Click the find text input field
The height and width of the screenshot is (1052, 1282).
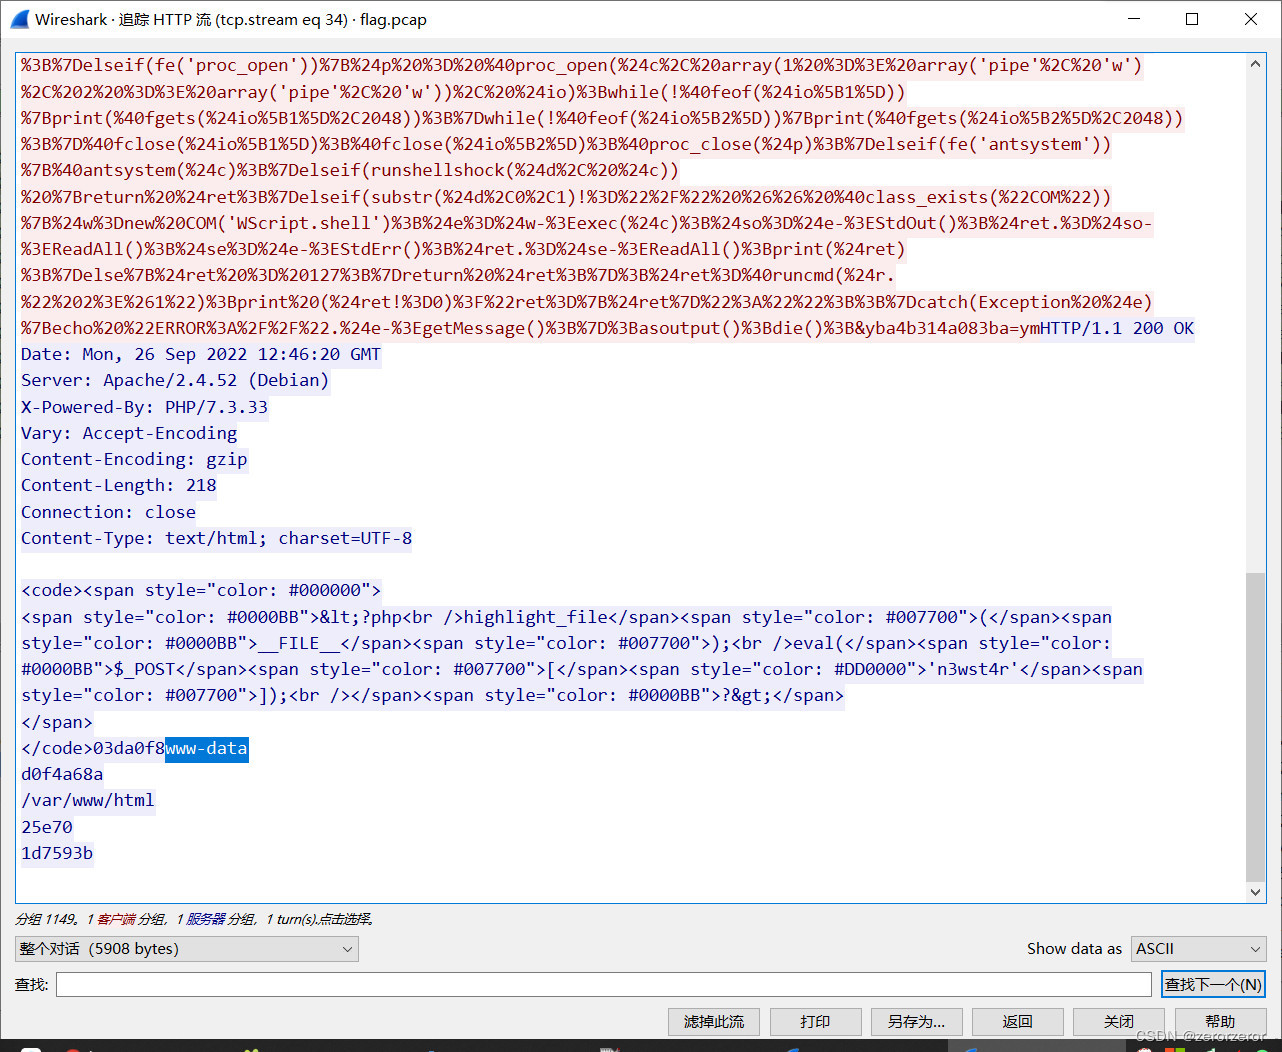(604, 985)
